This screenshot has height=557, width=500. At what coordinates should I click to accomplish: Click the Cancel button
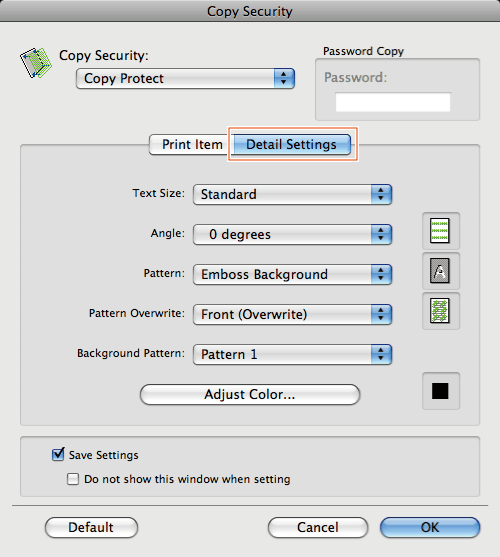(x=318, y=528)
